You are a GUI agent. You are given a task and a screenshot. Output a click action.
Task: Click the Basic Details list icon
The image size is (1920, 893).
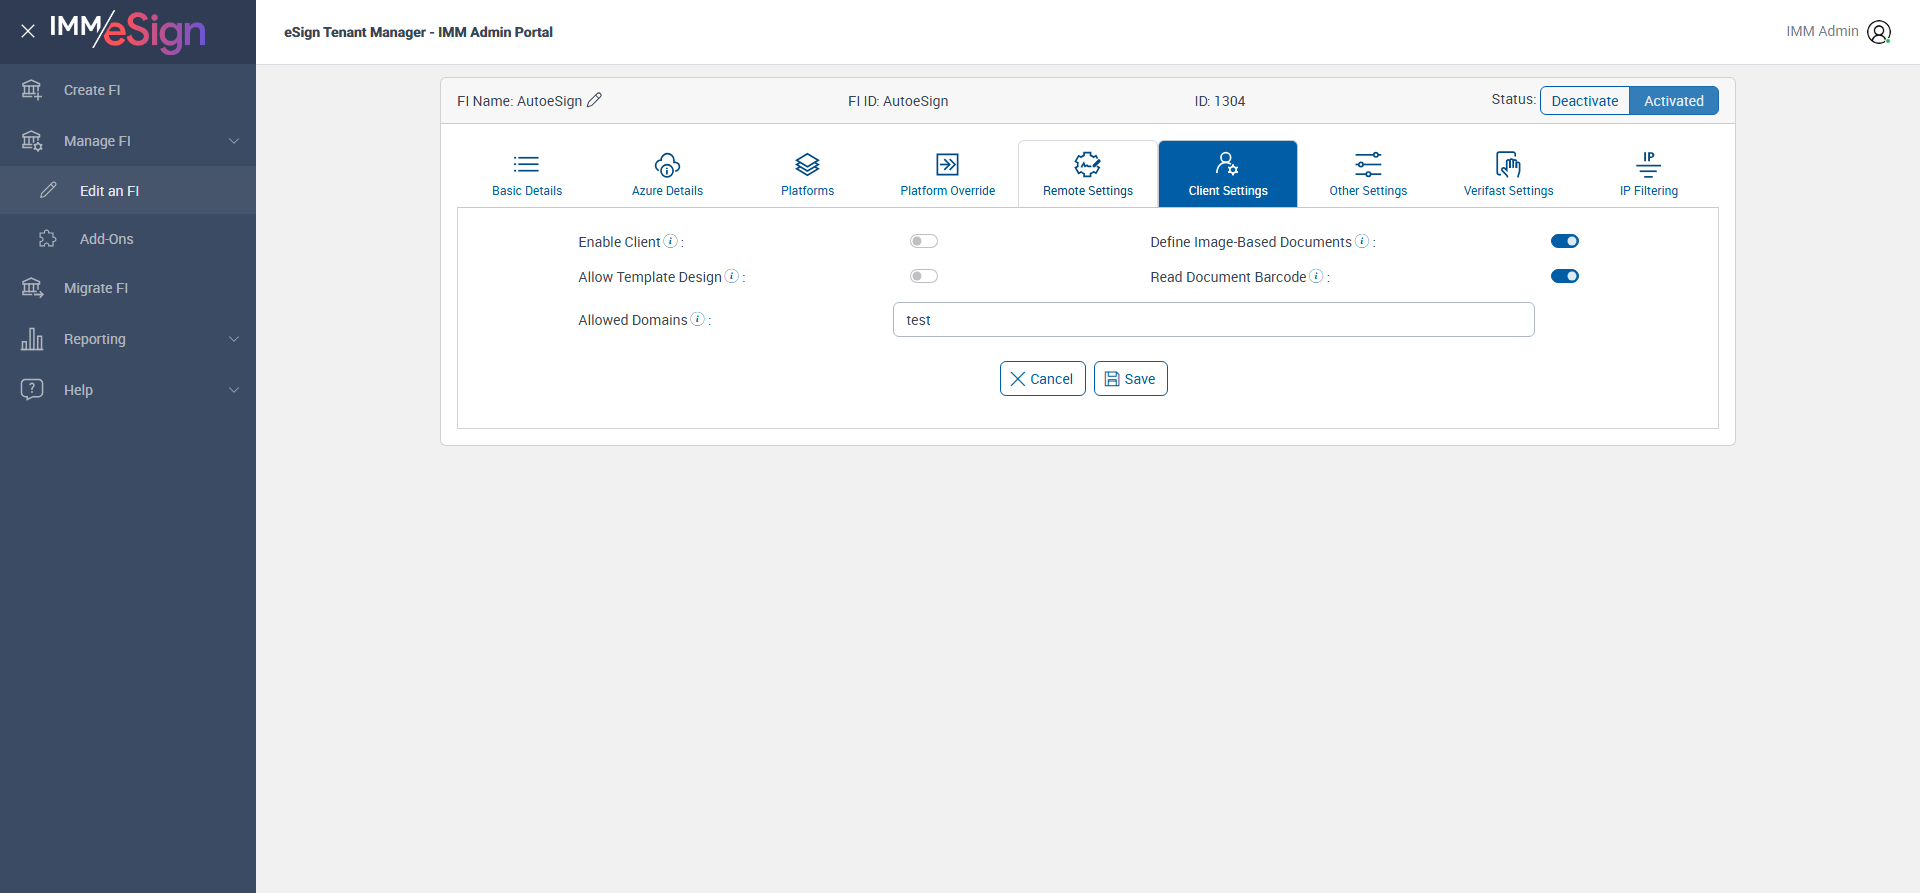point(527,164)
